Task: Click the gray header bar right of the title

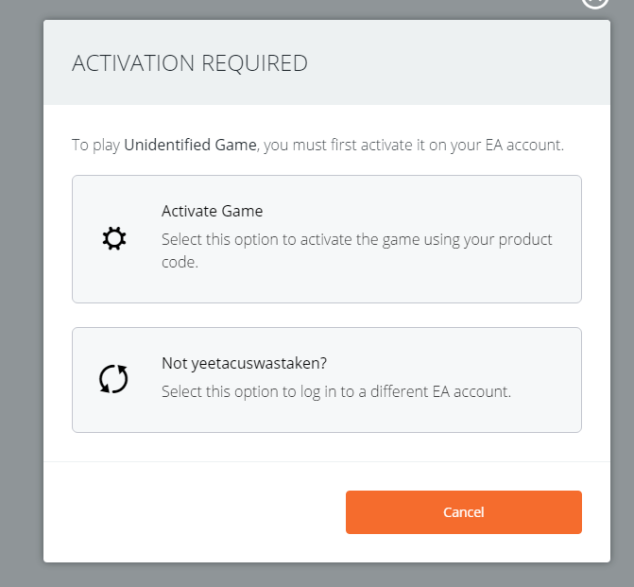Action: point(460,64)
